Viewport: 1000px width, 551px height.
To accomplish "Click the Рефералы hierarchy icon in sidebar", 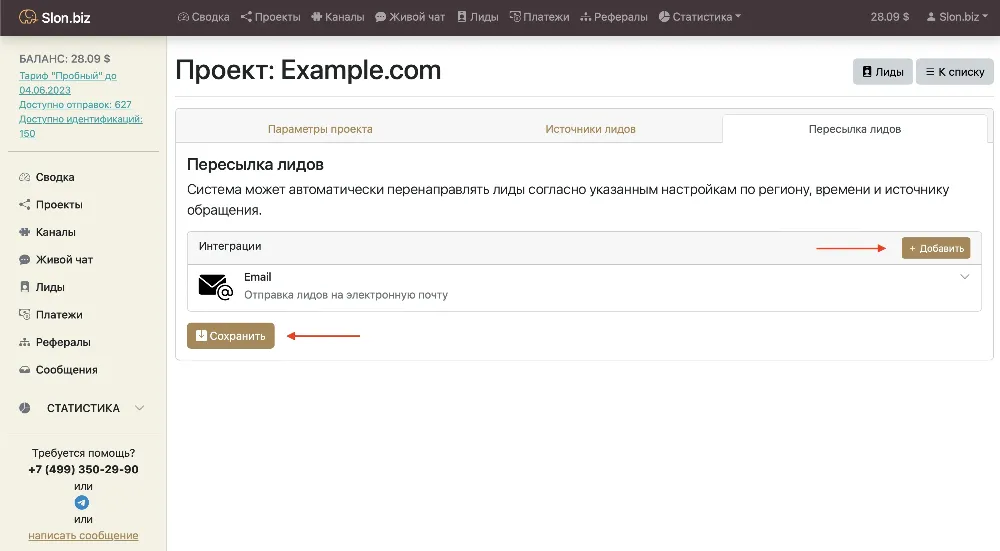I will click(24, 342).
